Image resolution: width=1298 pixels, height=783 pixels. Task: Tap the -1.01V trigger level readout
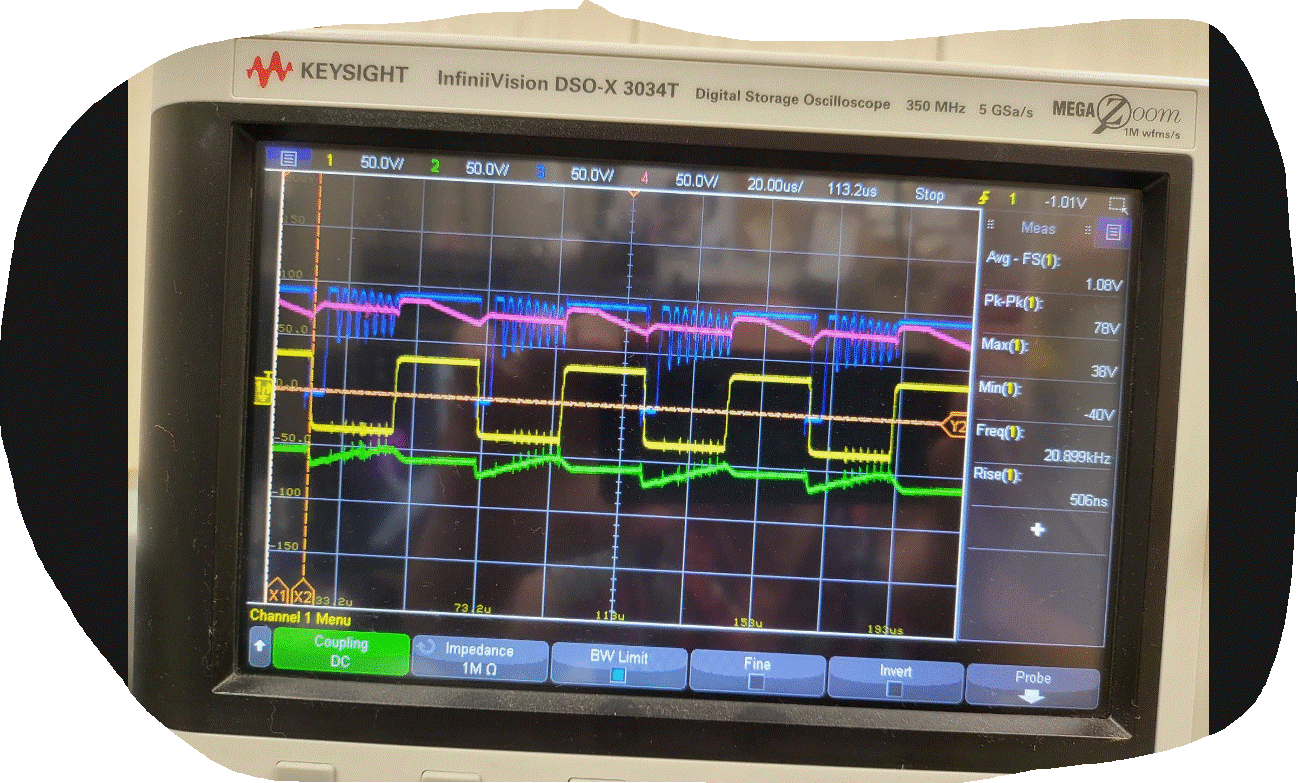(1064, 202)
